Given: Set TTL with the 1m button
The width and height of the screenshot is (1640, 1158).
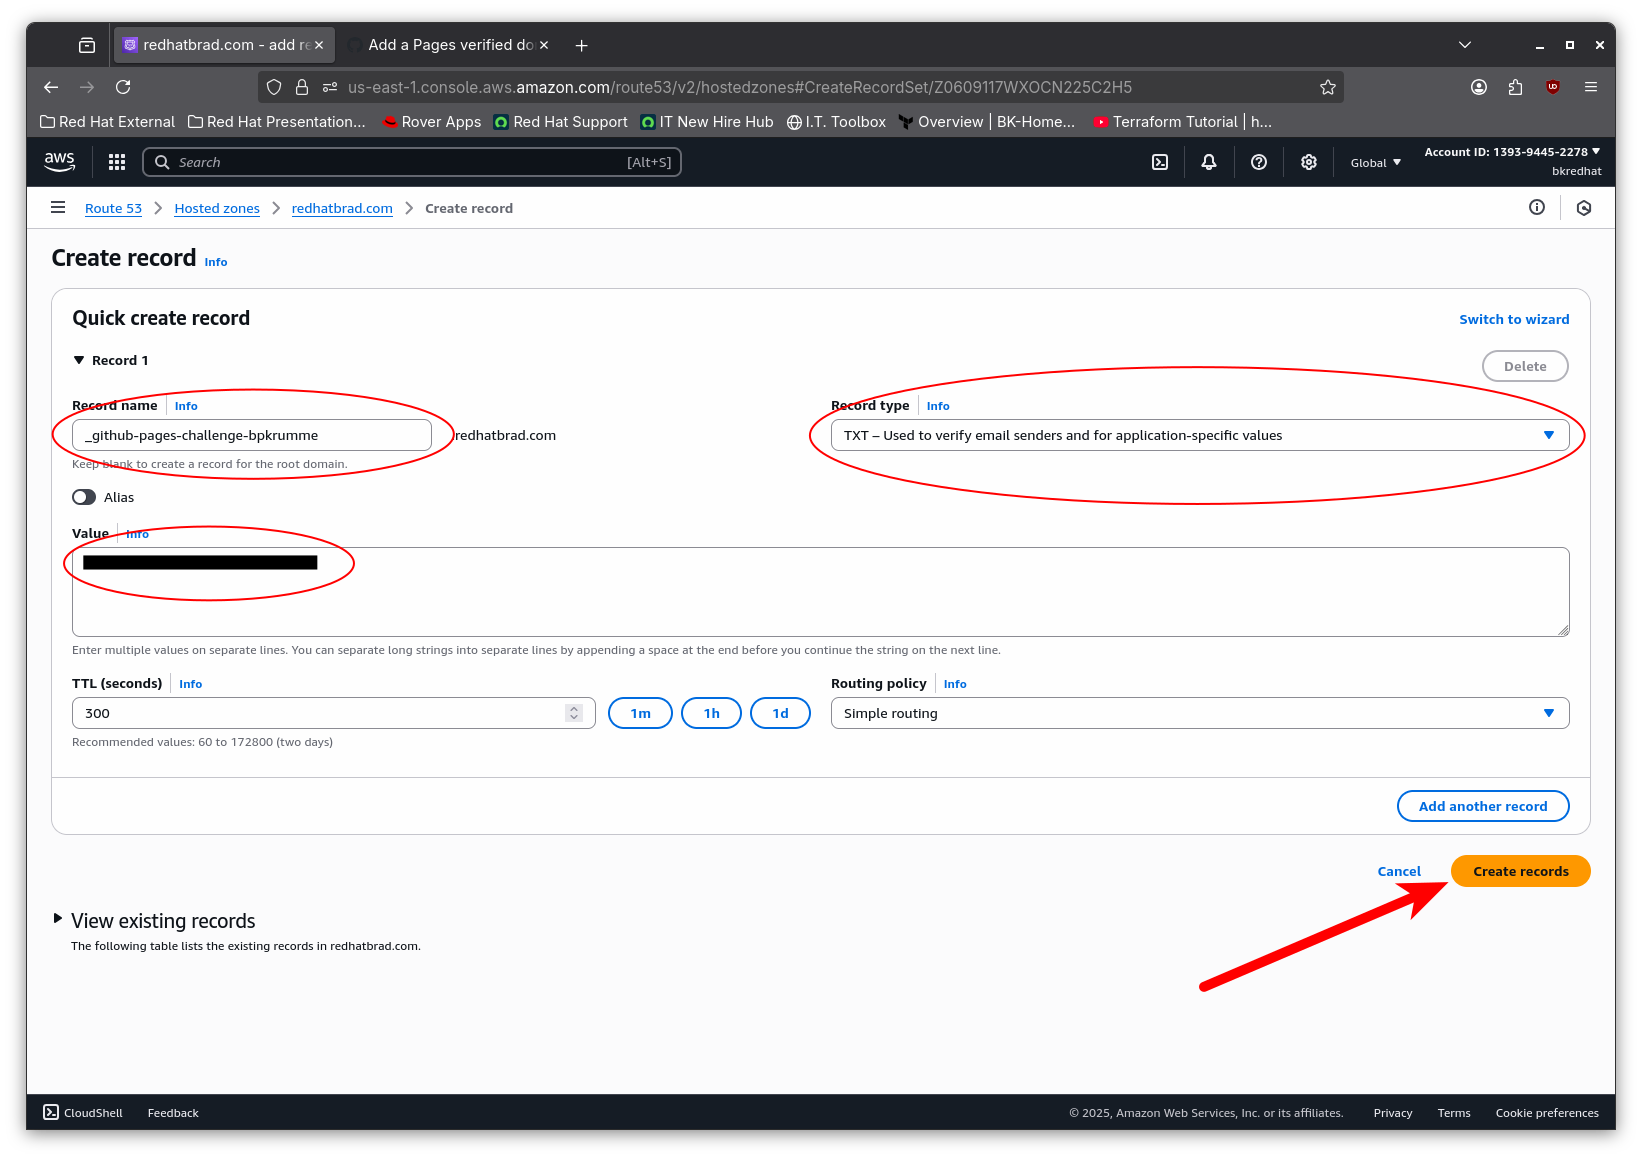Looking at the screenshot, I should pos(640,713).
